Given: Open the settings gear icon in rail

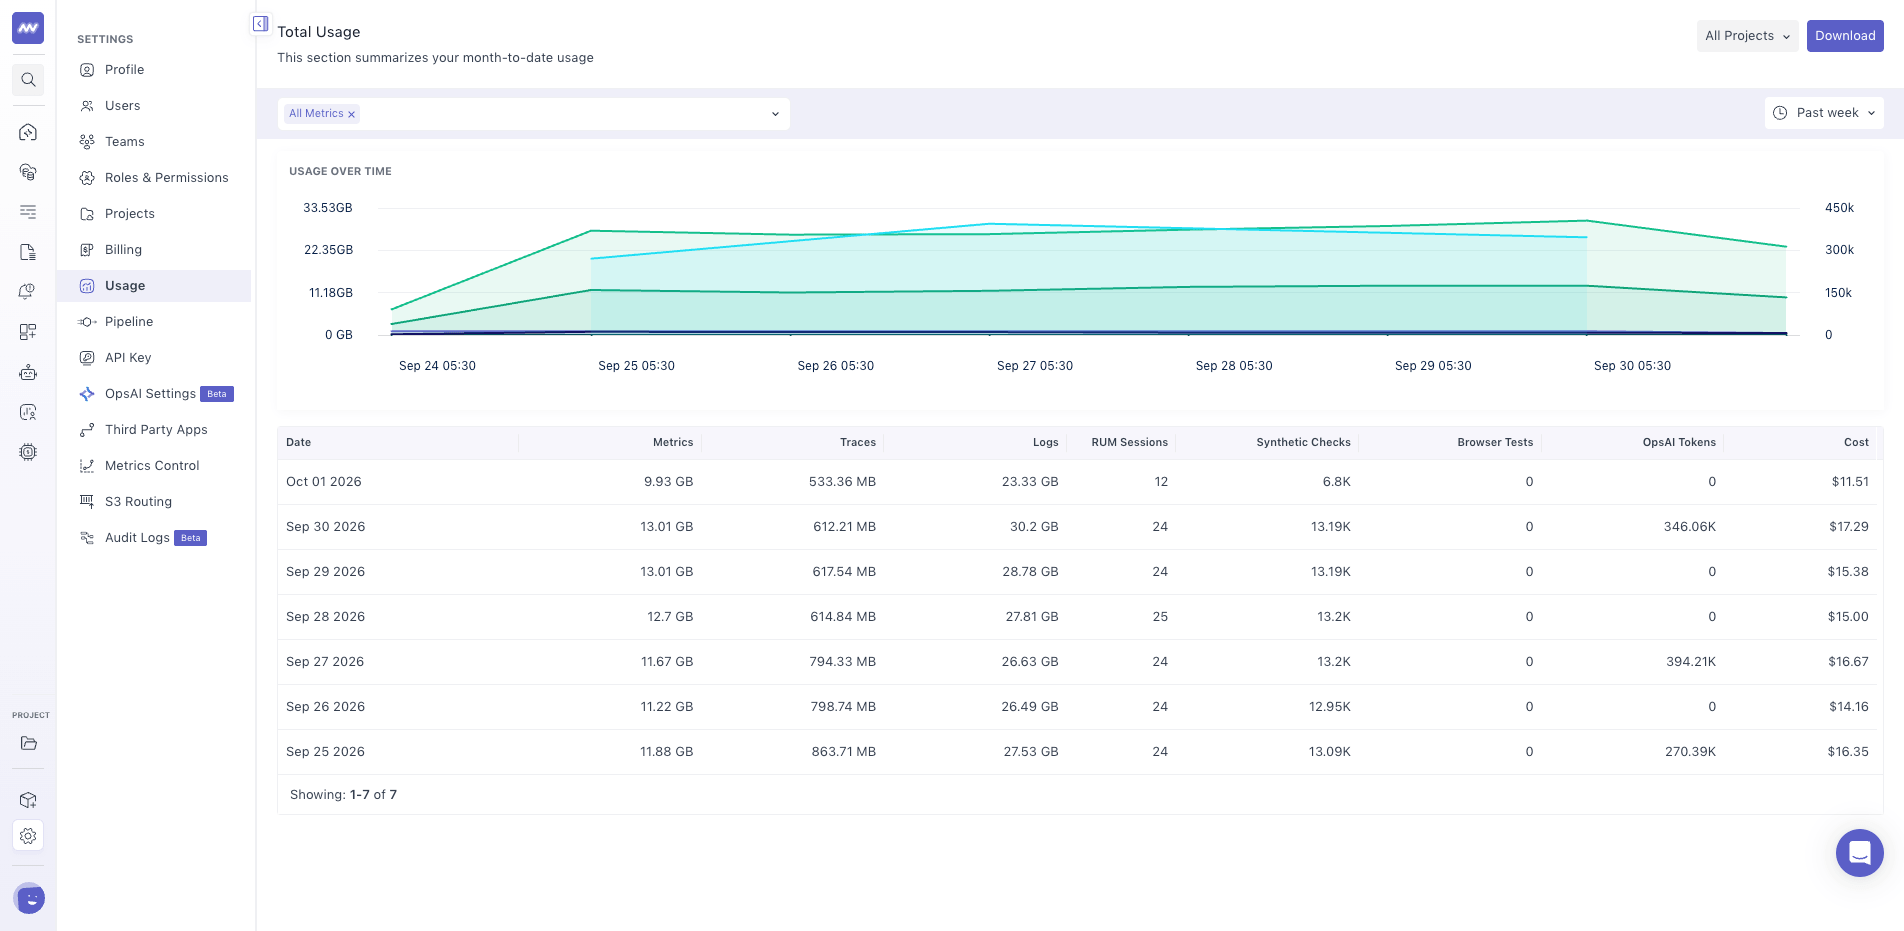Looking at the screenshot, I should 28,836.
